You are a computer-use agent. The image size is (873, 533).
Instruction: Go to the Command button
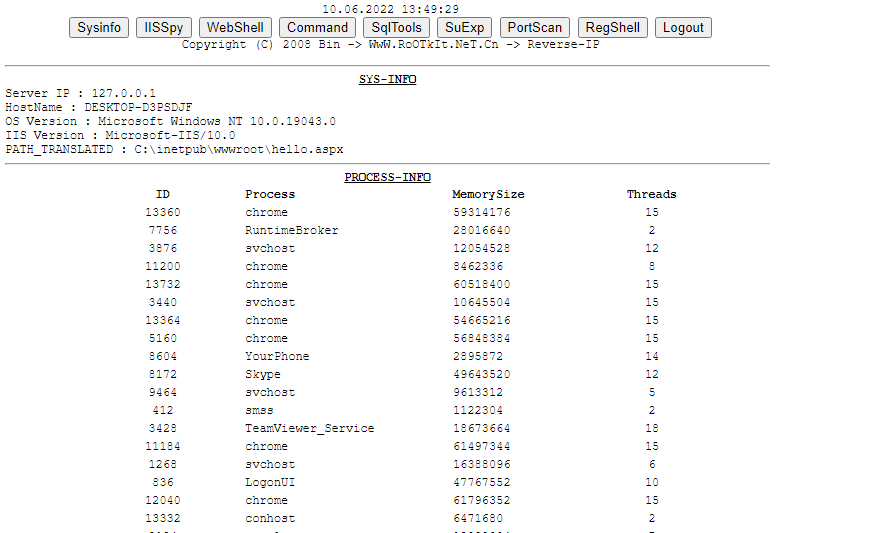click(x=317, y=27)
